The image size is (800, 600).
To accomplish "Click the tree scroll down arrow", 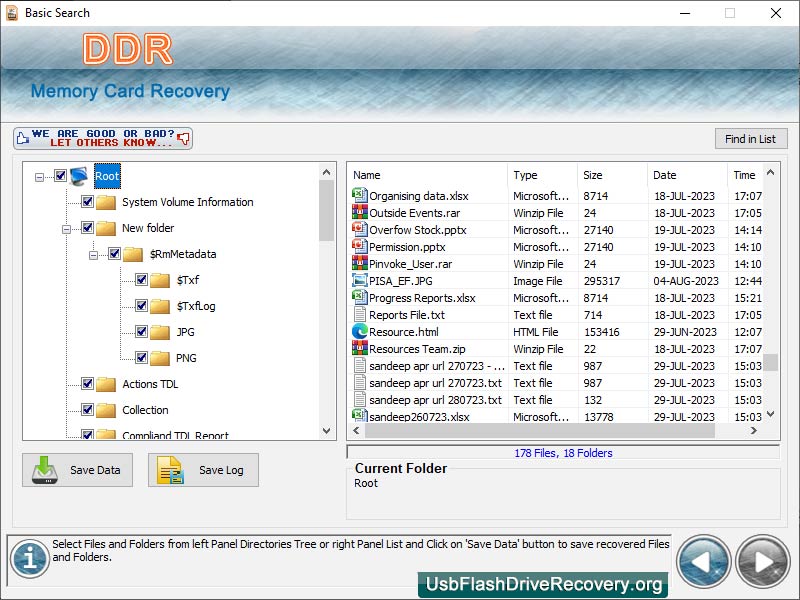I will coord(327,431).
